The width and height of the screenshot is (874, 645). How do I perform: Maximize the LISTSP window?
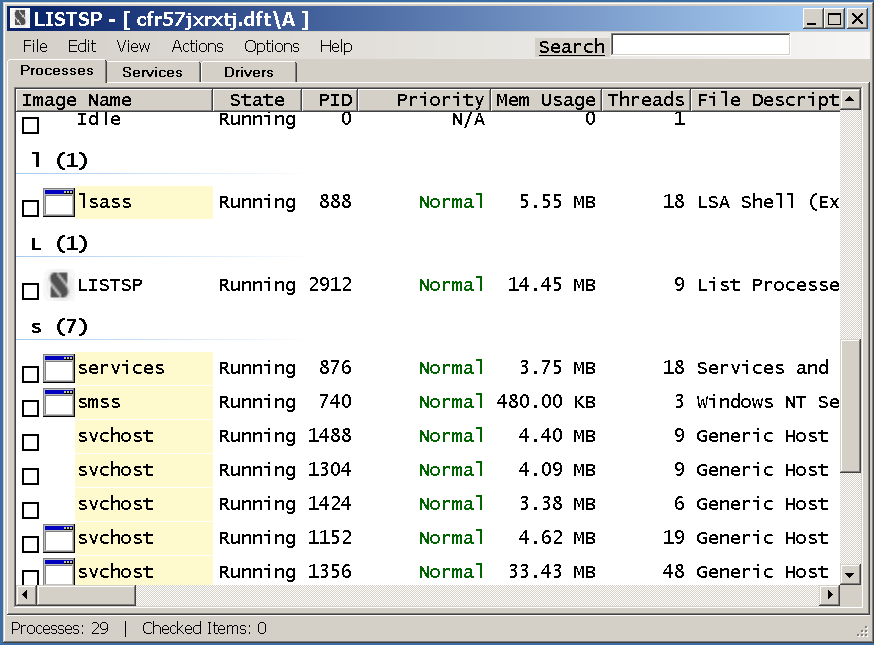coord(834,19)
